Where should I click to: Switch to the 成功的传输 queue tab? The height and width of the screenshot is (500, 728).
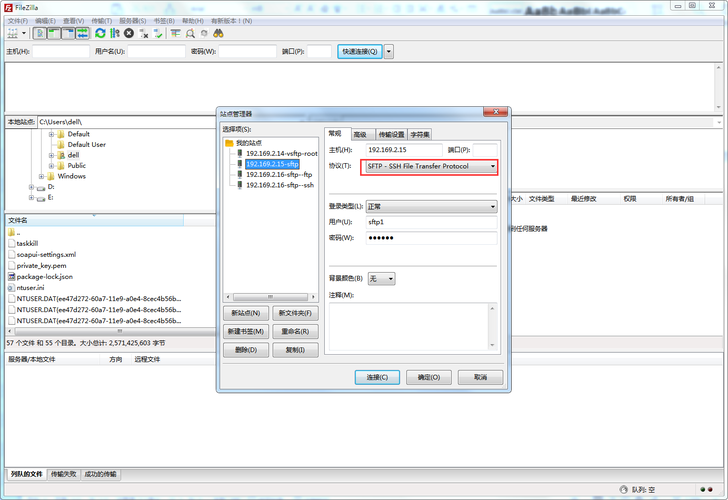(100, 474)
